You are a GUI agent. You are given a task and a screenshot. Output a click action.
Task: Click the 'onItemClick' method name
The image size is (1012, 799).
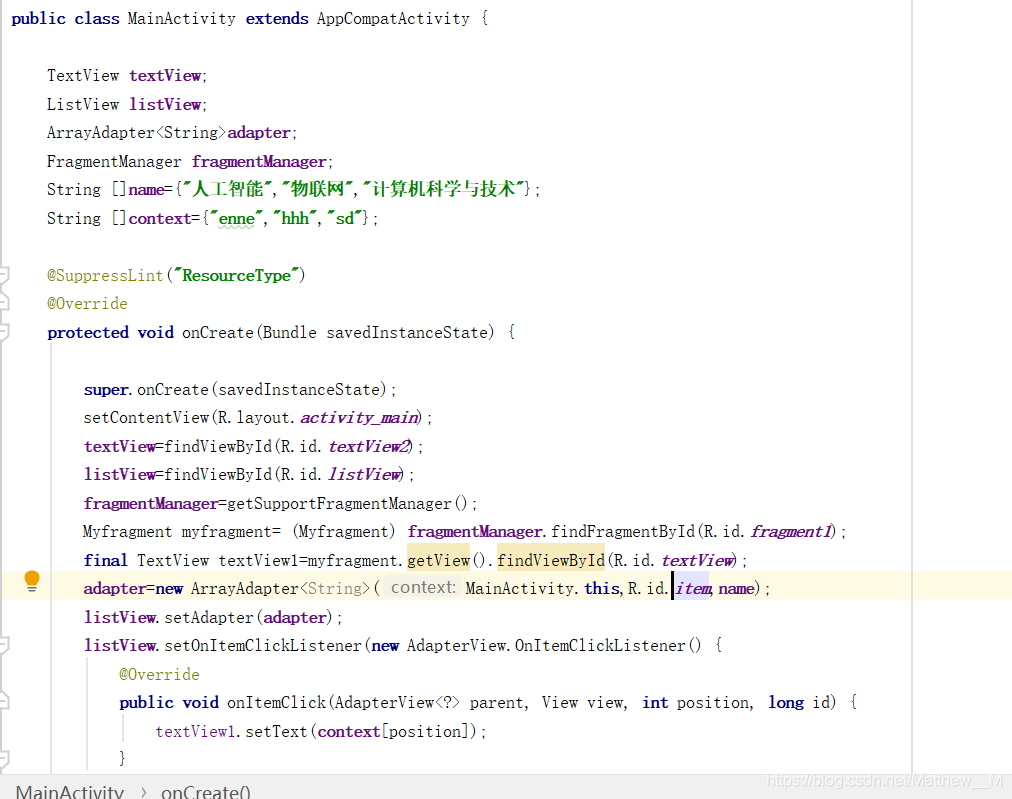[276, 702]
